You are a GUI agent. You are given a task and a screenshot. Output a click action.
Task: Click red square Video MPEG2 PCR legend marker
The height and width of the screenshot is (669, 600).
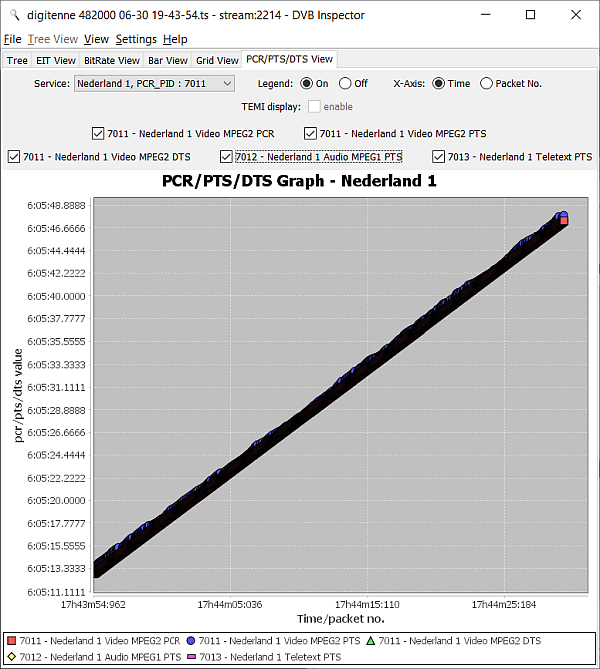pyautogui.click(x=11, y=640)
